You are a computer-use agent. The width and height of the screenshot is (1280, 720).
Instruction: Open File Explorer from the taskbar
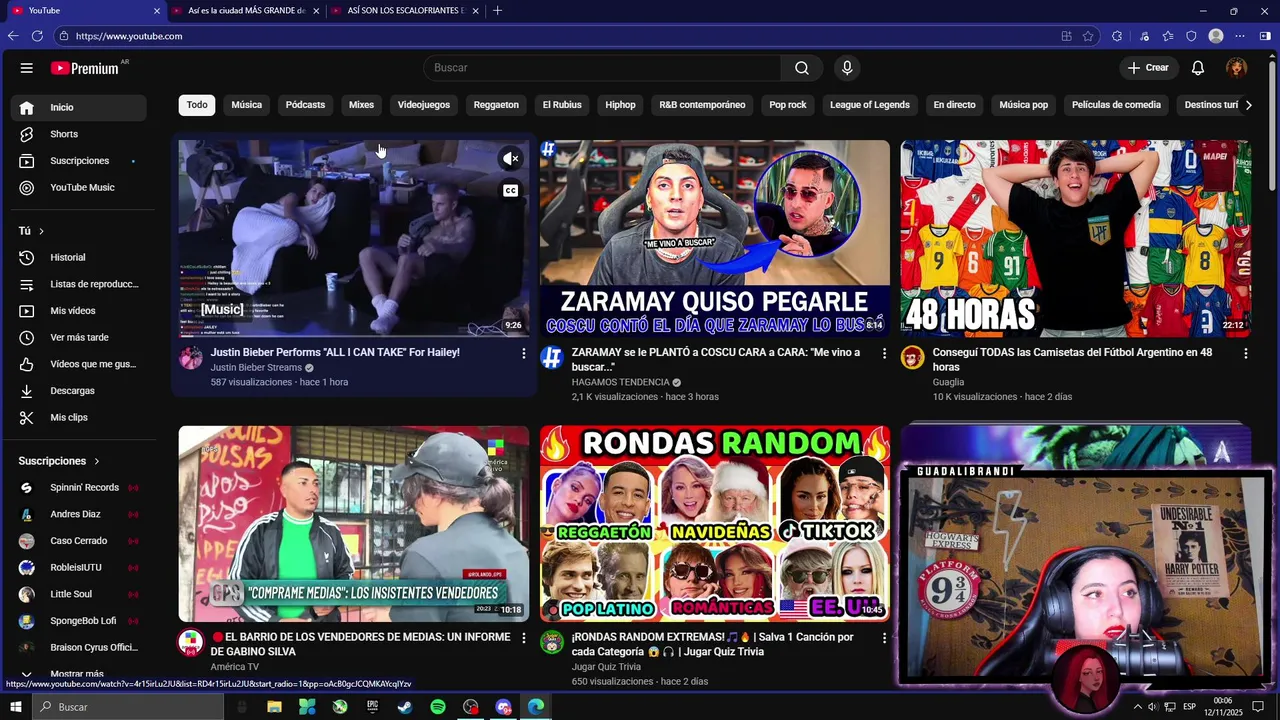274,707
